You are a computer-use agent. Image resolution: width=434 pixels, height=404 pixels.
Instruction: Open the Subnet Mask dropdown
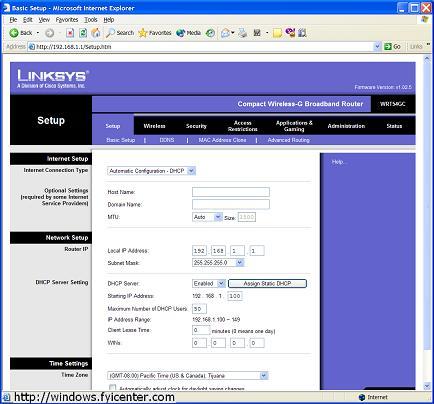click(240, 263)
